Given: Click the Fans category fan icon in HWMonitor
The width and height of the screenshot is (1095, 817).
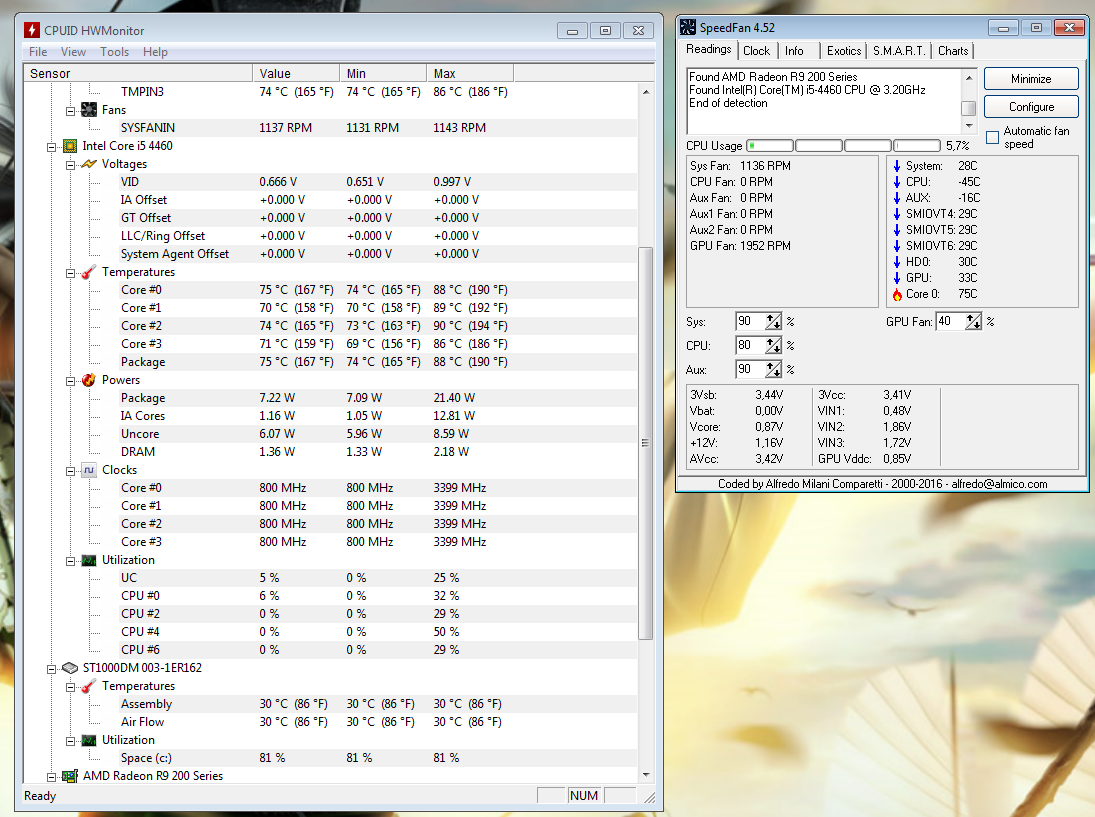Looking at the screenshot, I should tap(89, 110).
